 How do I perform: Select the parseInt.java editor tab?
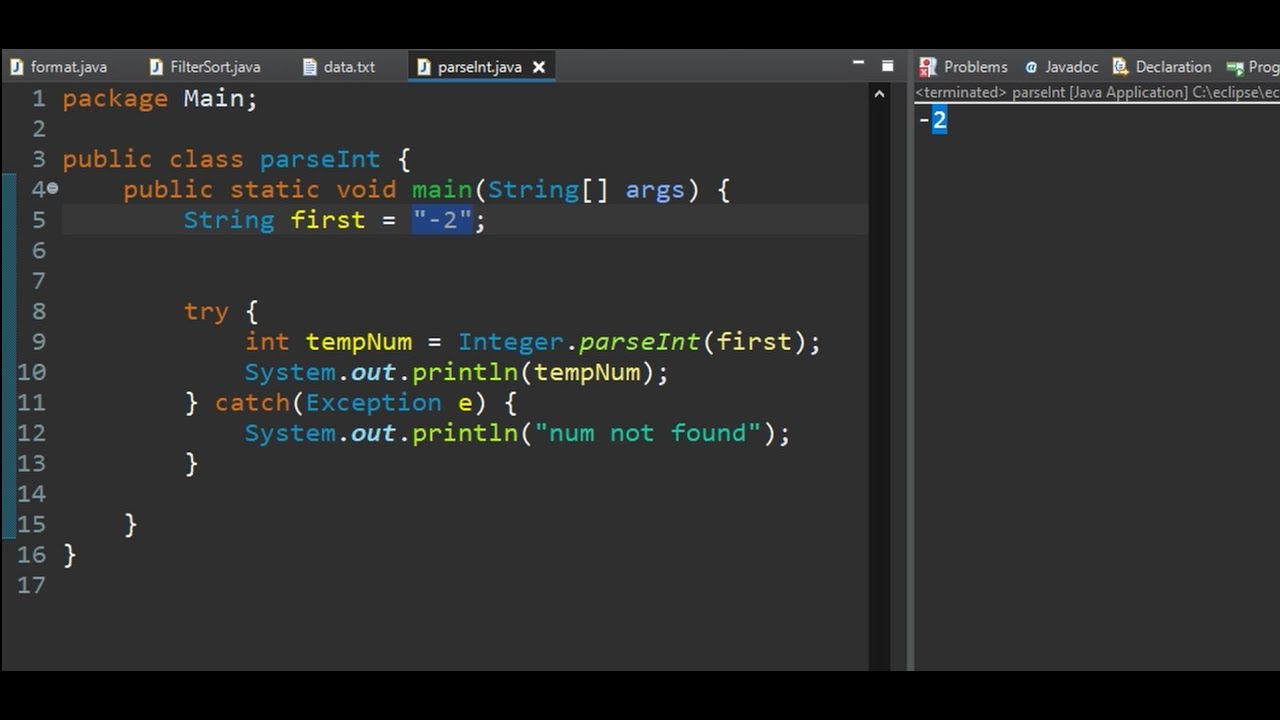[x=480, y=67]
